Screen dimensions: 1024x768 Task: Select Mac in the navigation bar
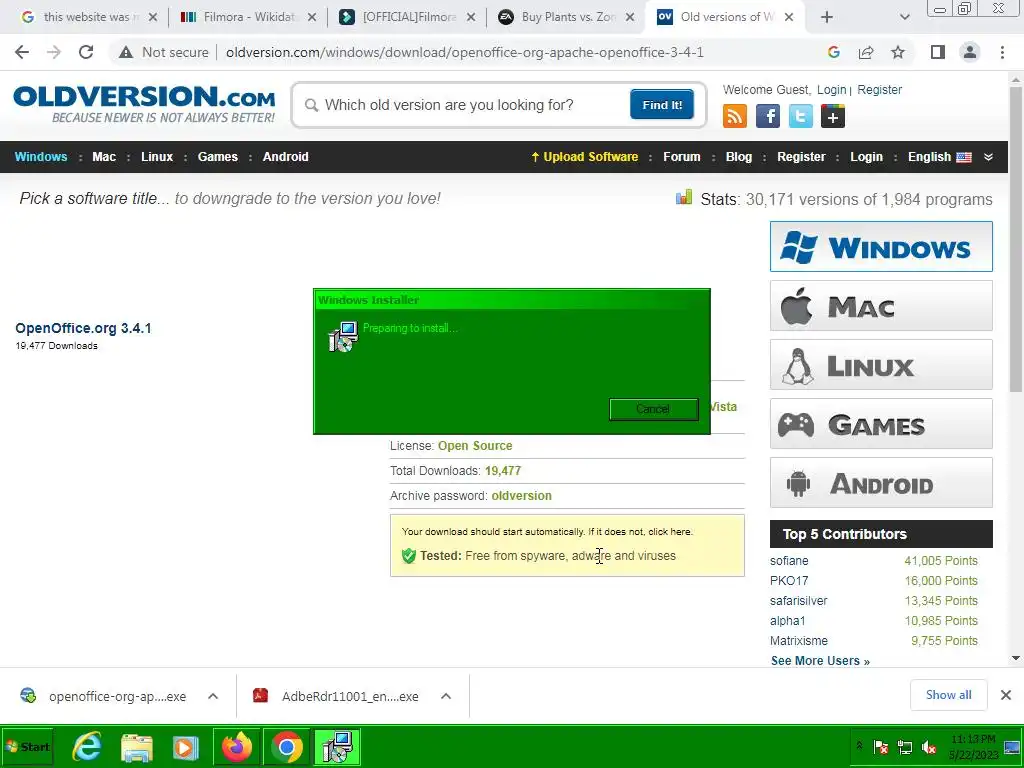[x=104, y=157]
